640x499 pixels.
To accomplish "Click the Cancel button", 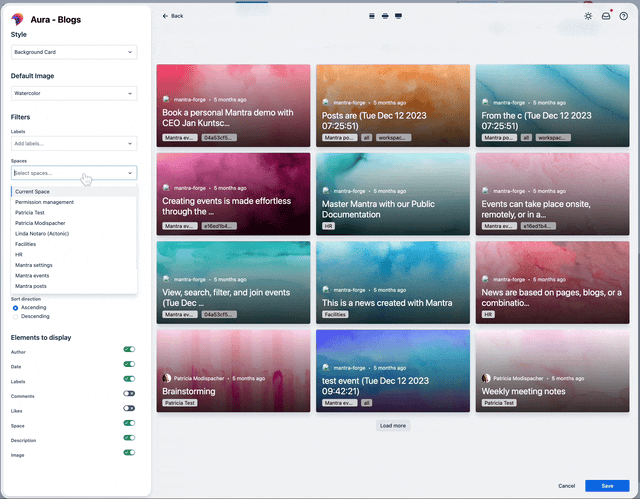I will [x=567, y=486].
